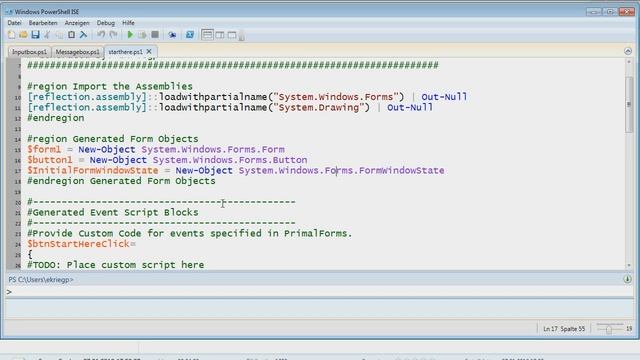
Task: Collapse the script pane arrow
Action: pyautogui.click(x=628, y=51)
